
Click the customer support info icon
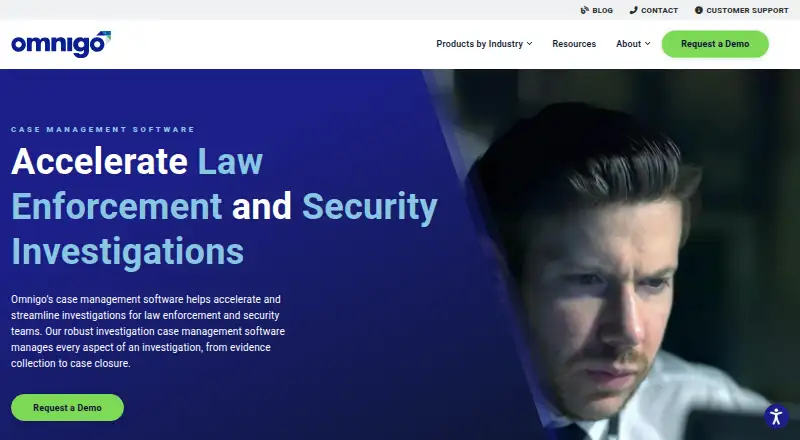click(x=699, y=10)
